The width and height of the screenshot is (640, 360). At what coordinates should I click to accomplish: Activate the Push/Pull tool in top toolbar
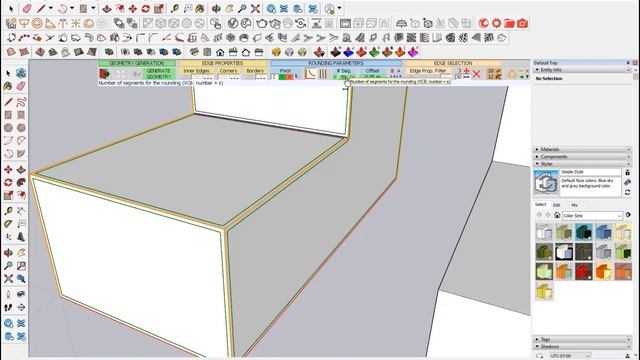pyautogui.click(x=107, y=8)
